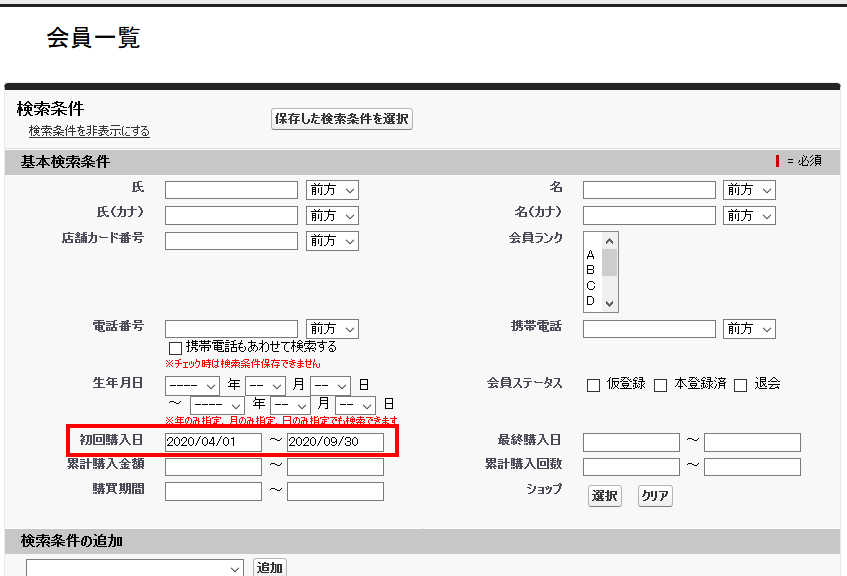This screenshot has height=576, width=847.
Task: Expand the 検索条件の追加 dropdown
Action: (134, 568)
